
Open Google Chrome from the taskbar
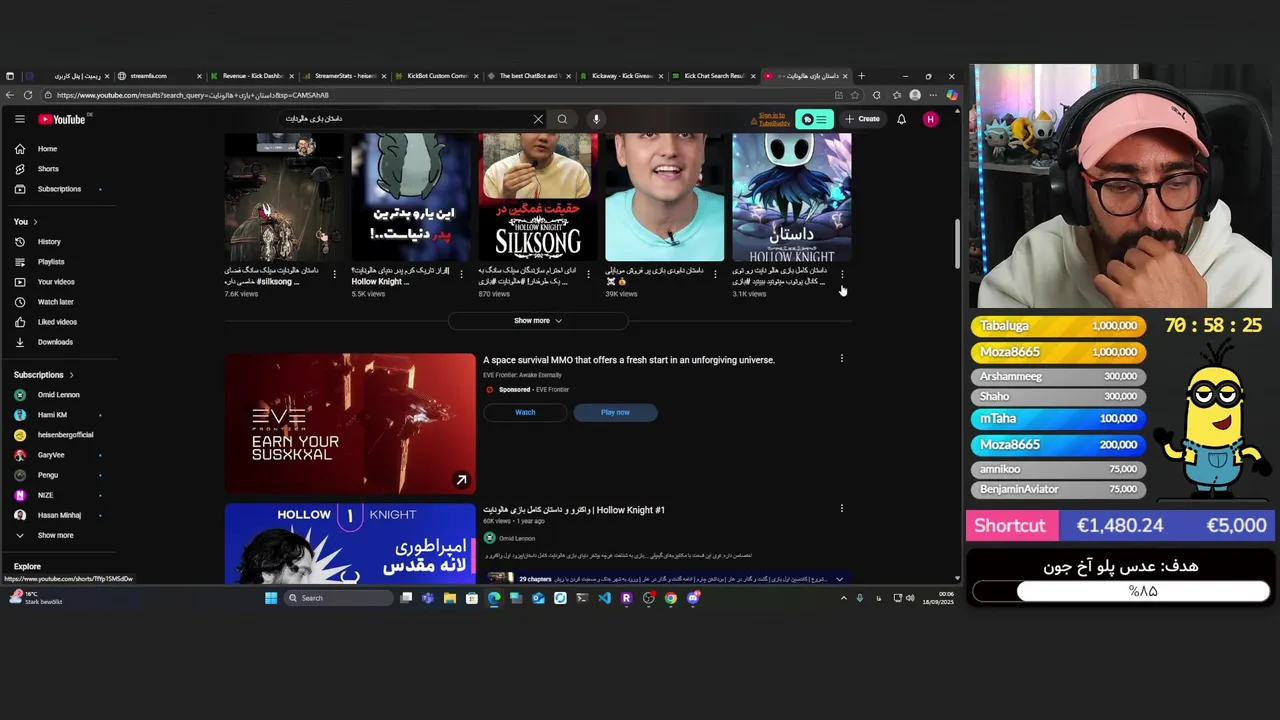(670, 598)
